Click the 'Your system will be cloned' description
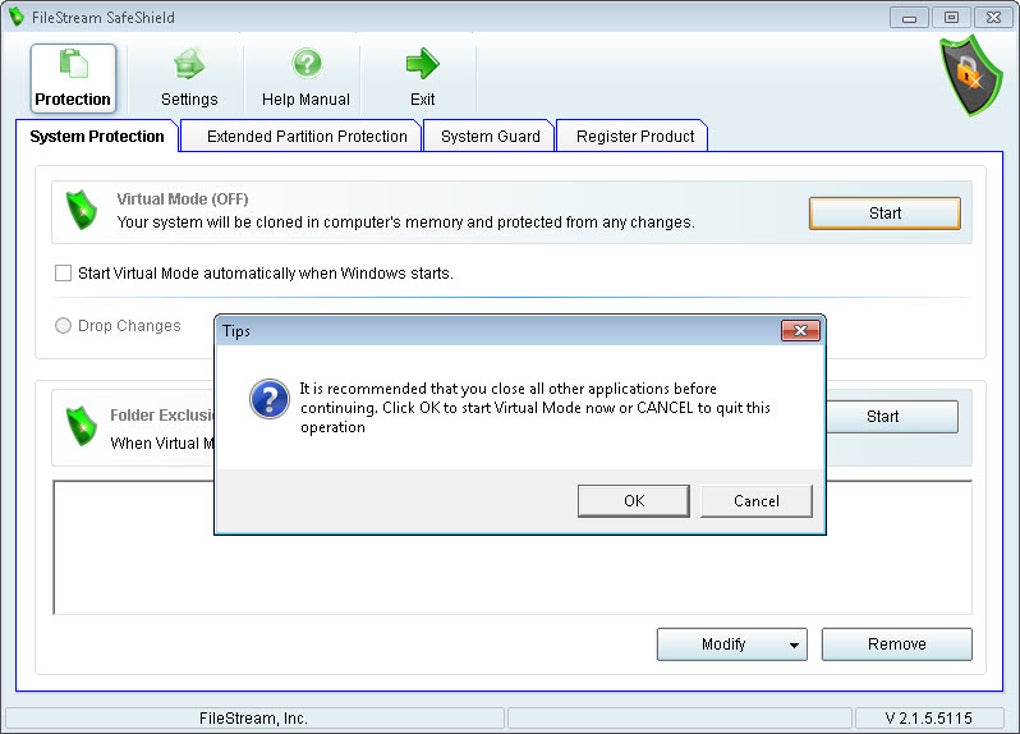Viewport: 1020px width, 734px height. pyautogui.click(x=406, y=223)
